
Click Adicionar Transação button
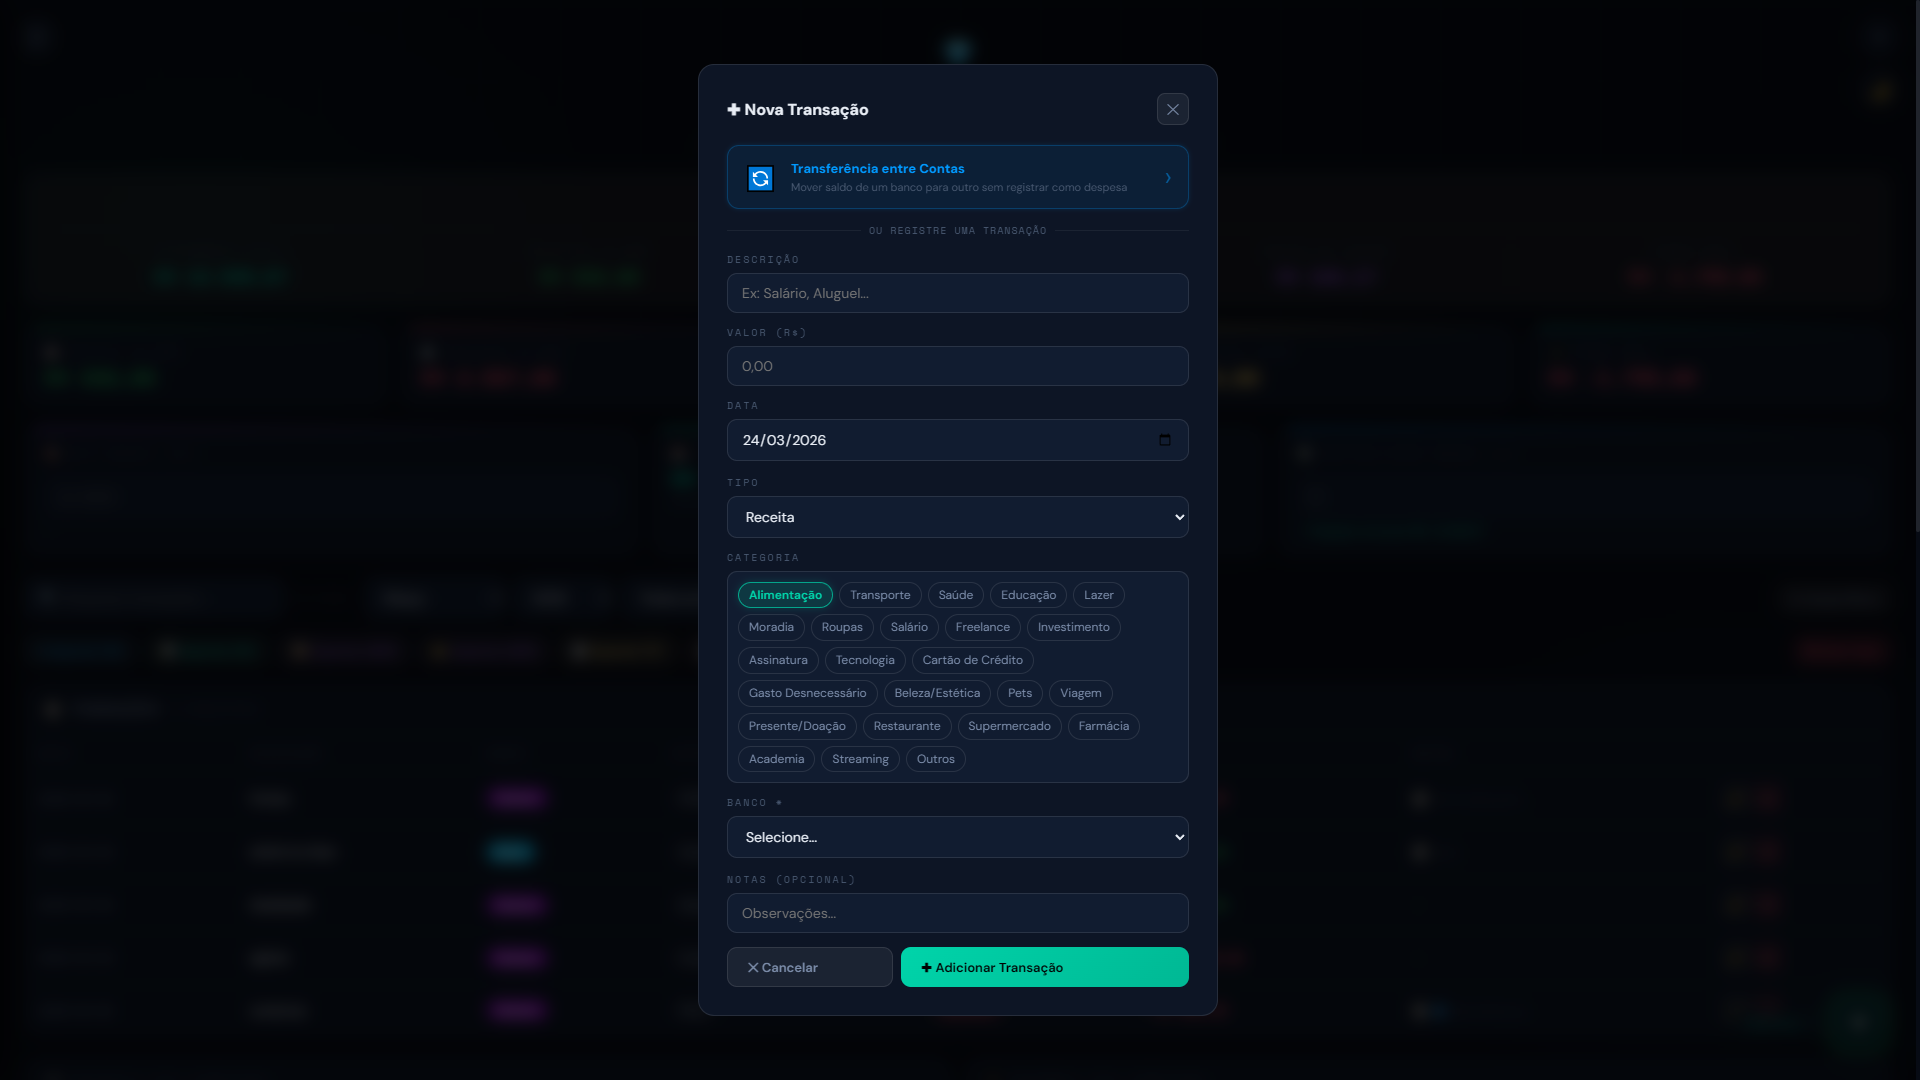coord(1044,967)
